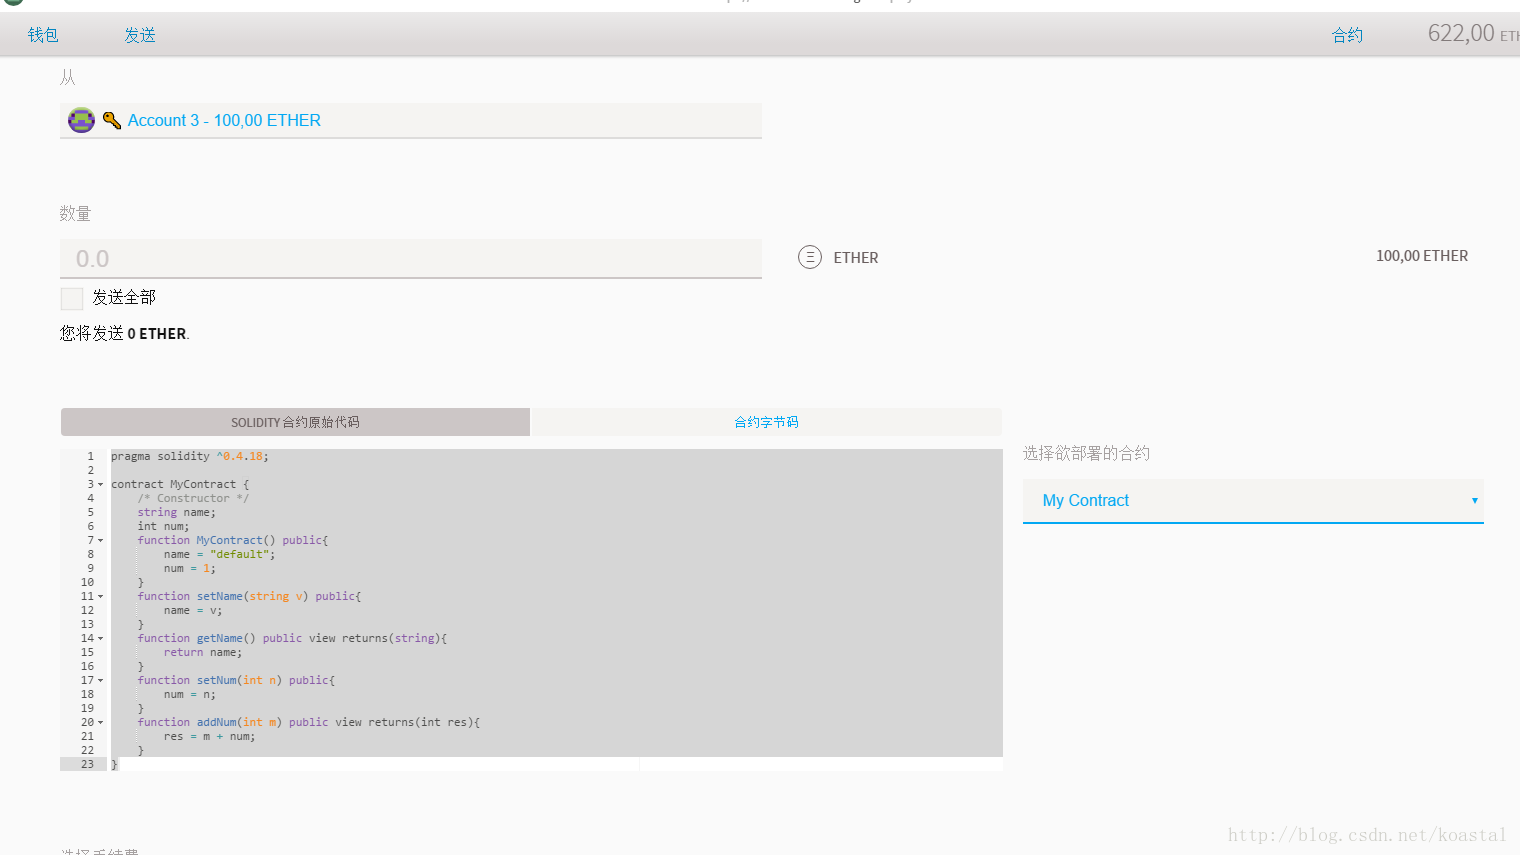The image size is (1520, 855).
Task: Open the 发送 send tab
Action: (x=140, y=35)
